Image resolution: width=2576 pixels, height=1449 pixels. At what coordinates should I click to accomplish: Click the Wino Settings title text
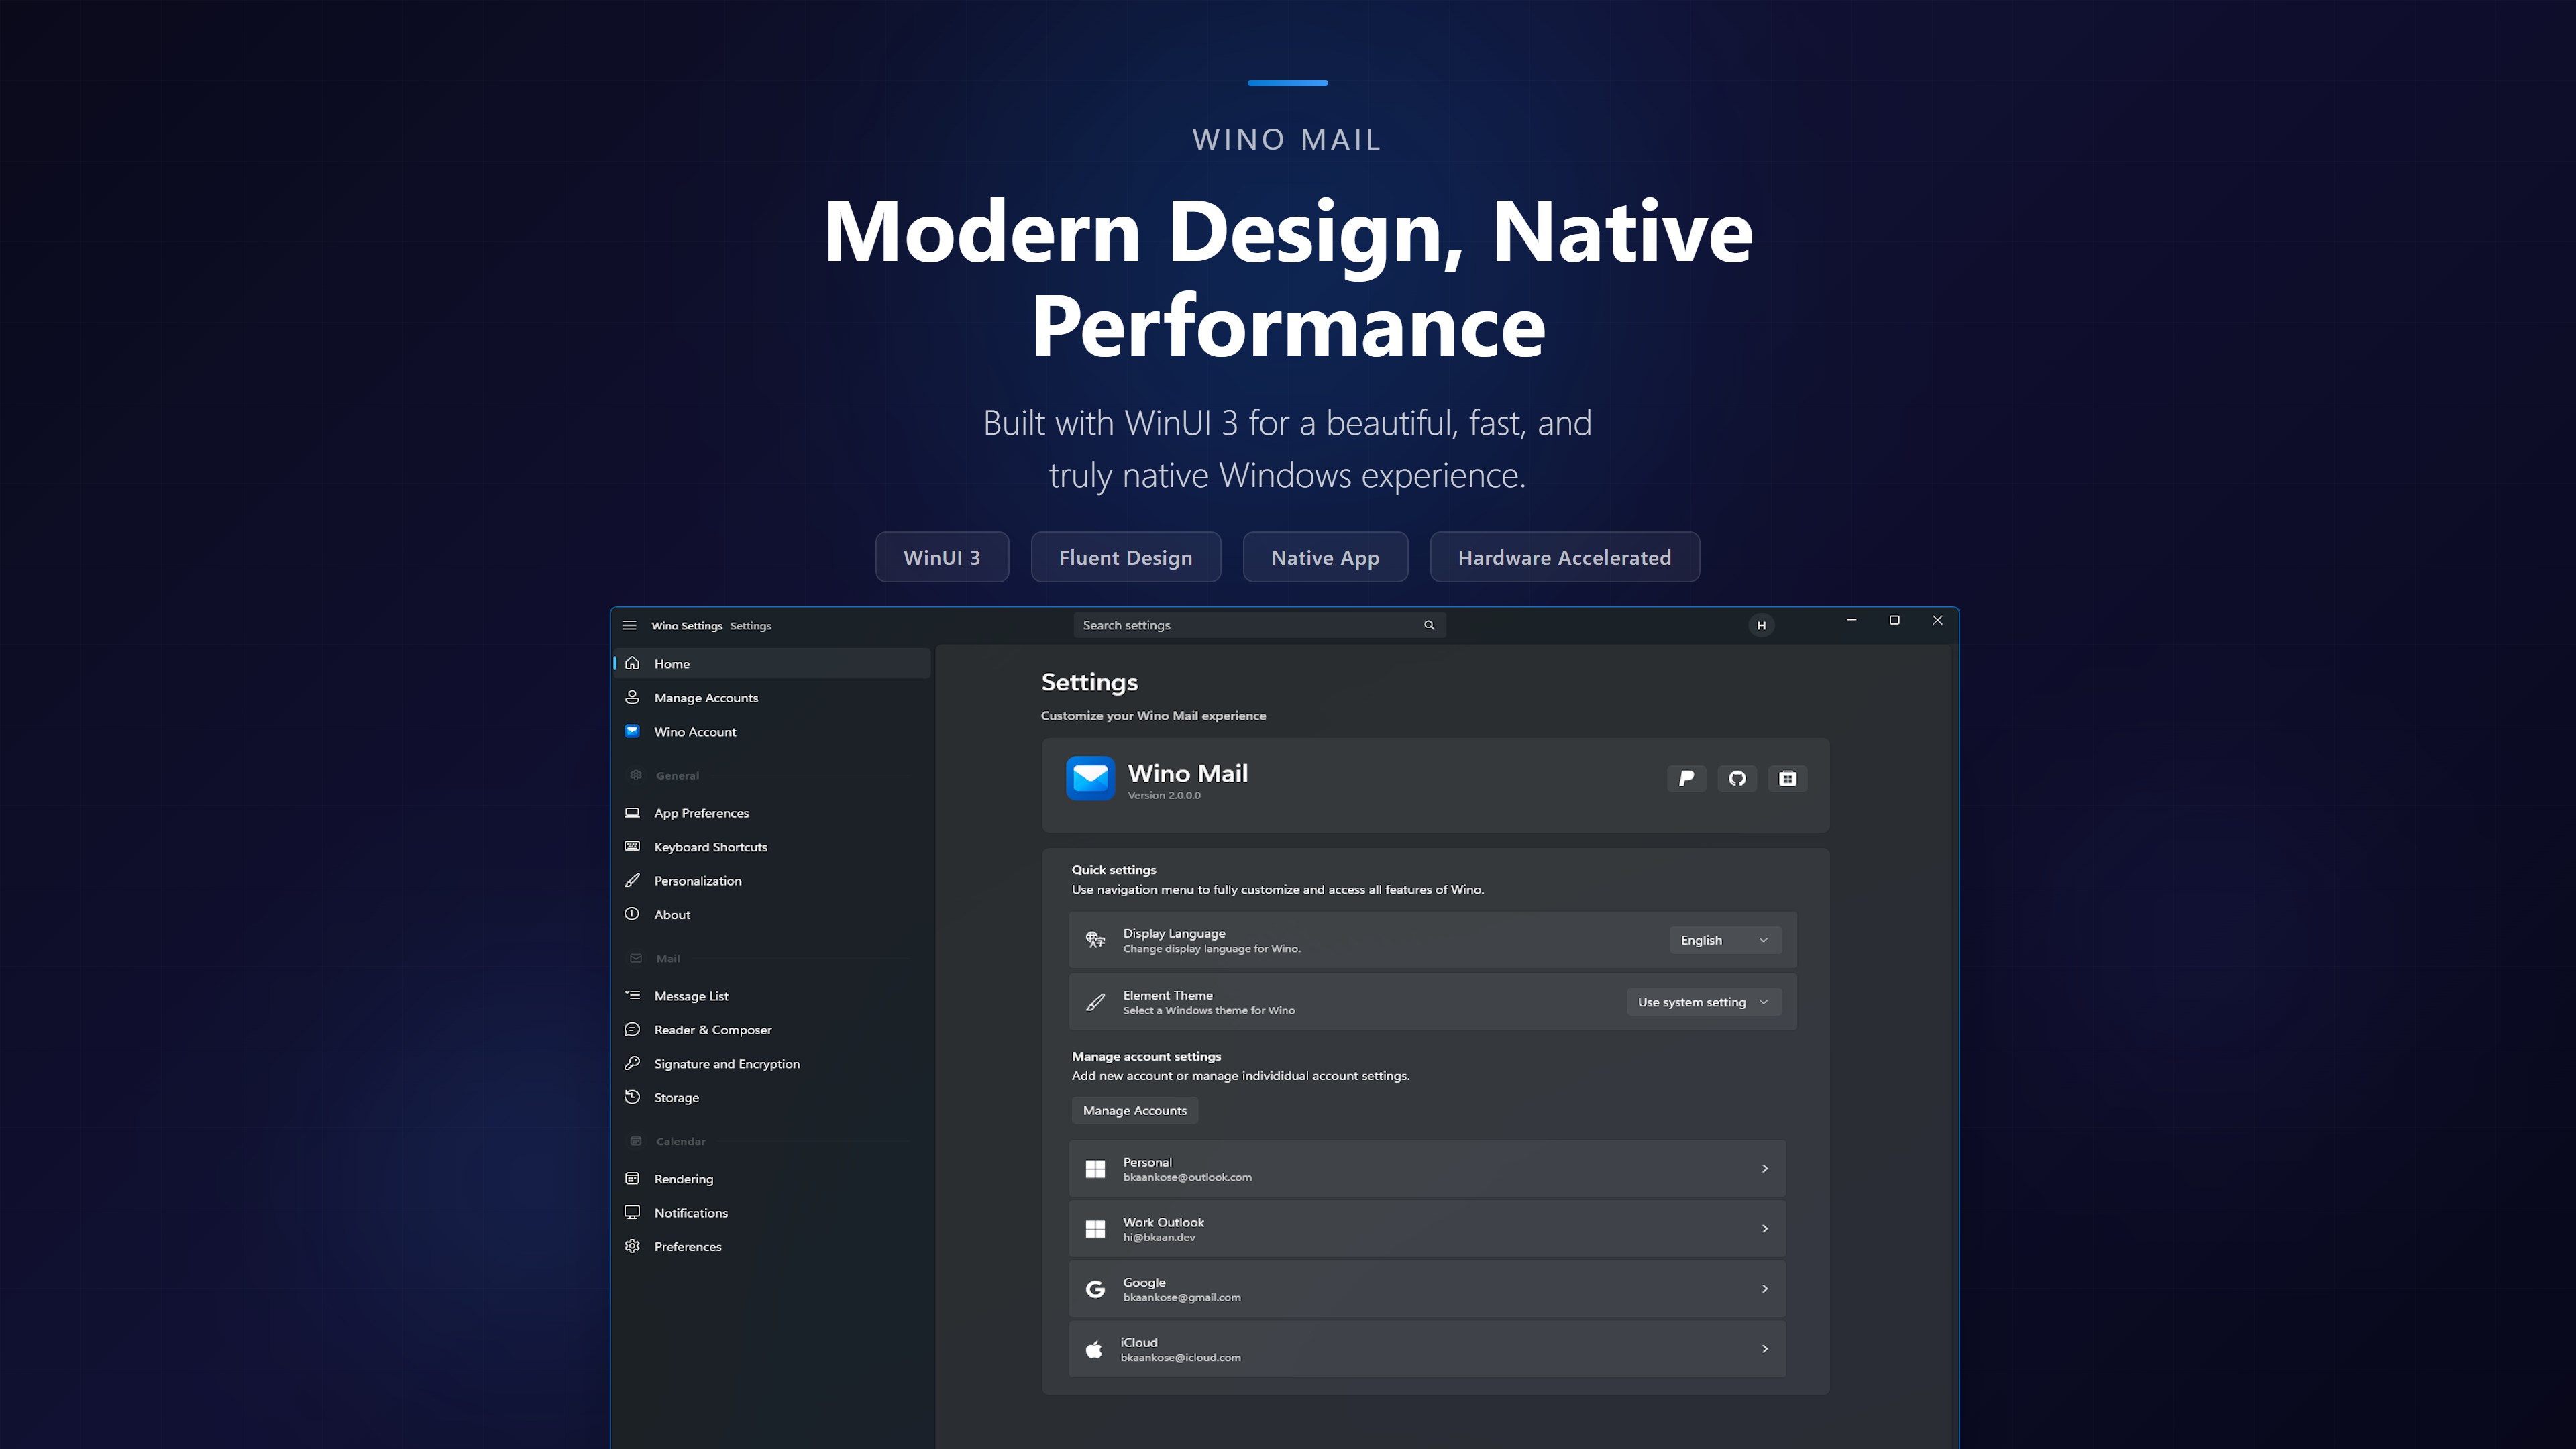point(686,625)
